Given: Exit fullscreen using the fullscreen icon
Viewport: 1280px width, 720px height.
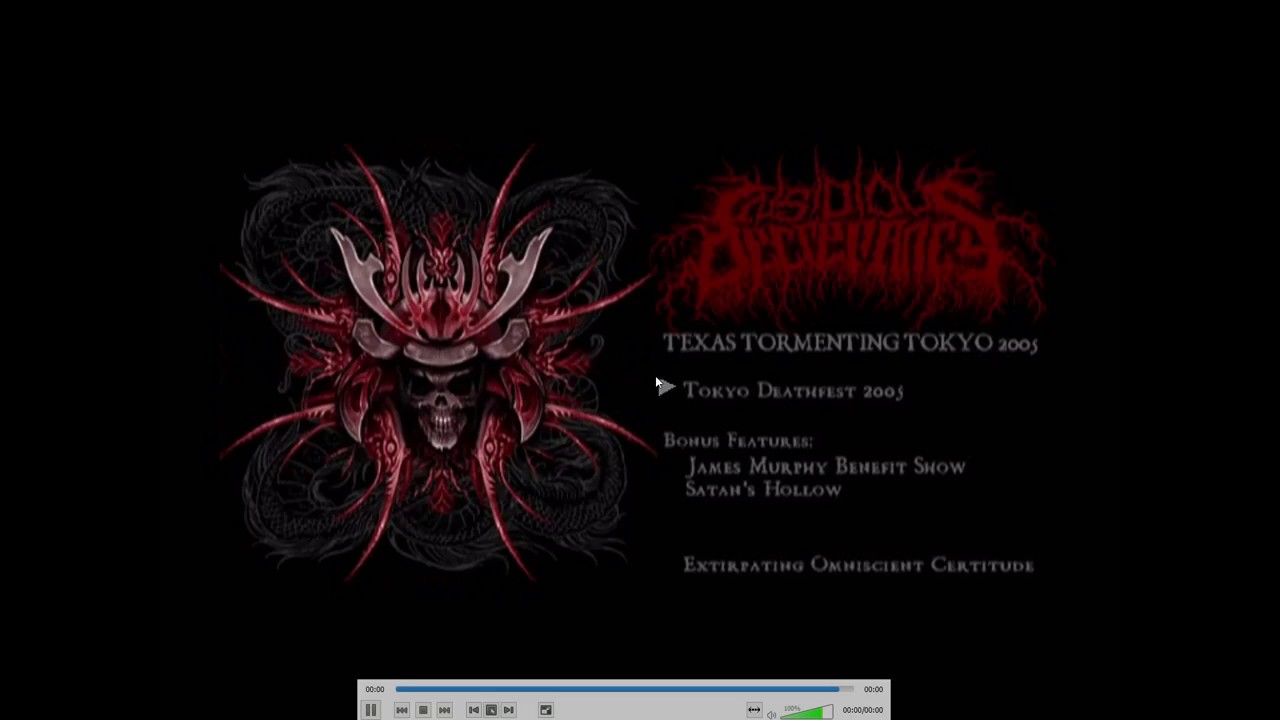Looking at the screenshot, I should [546, 710].
